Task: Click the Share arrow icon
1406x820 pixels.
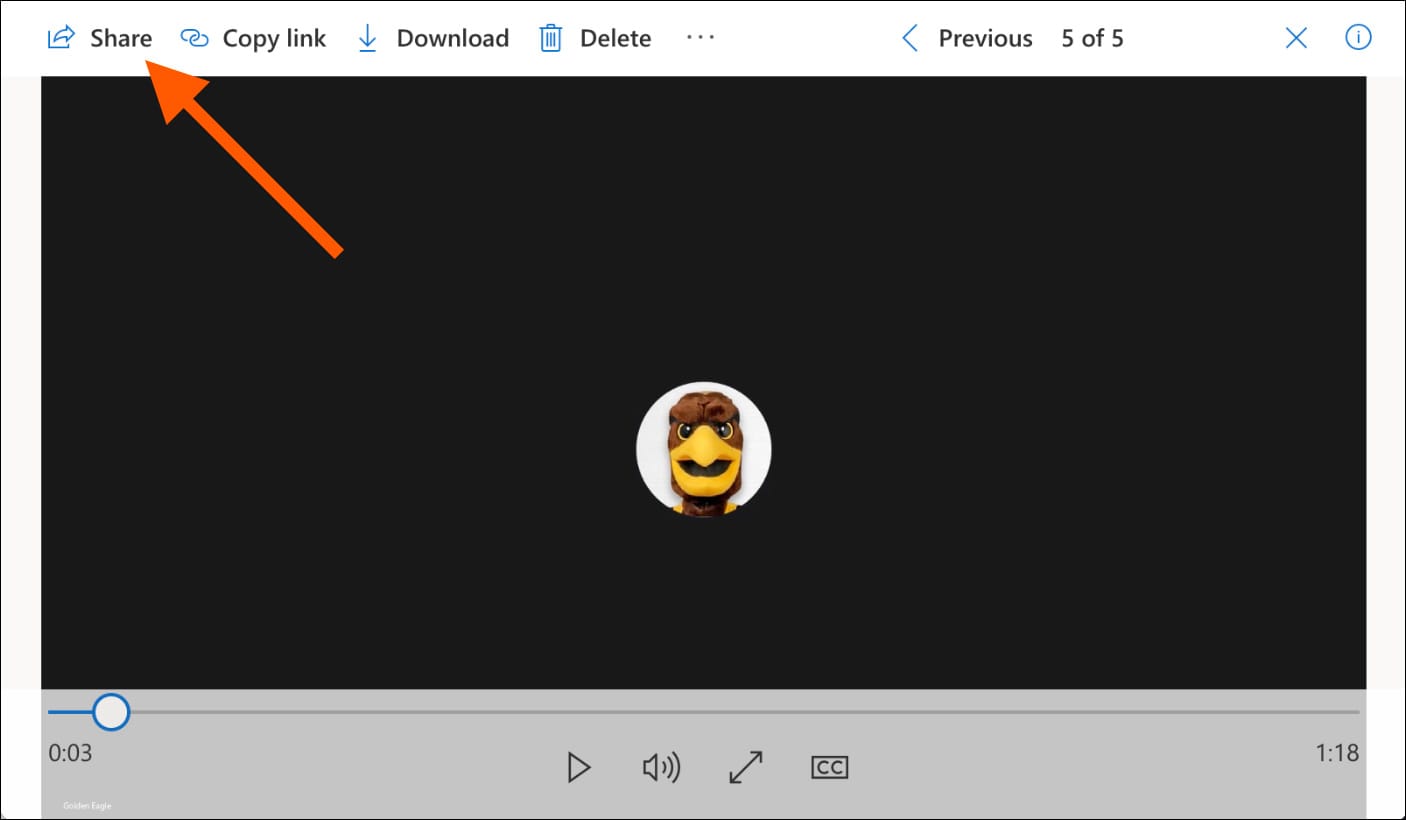Action: (61, 39)
